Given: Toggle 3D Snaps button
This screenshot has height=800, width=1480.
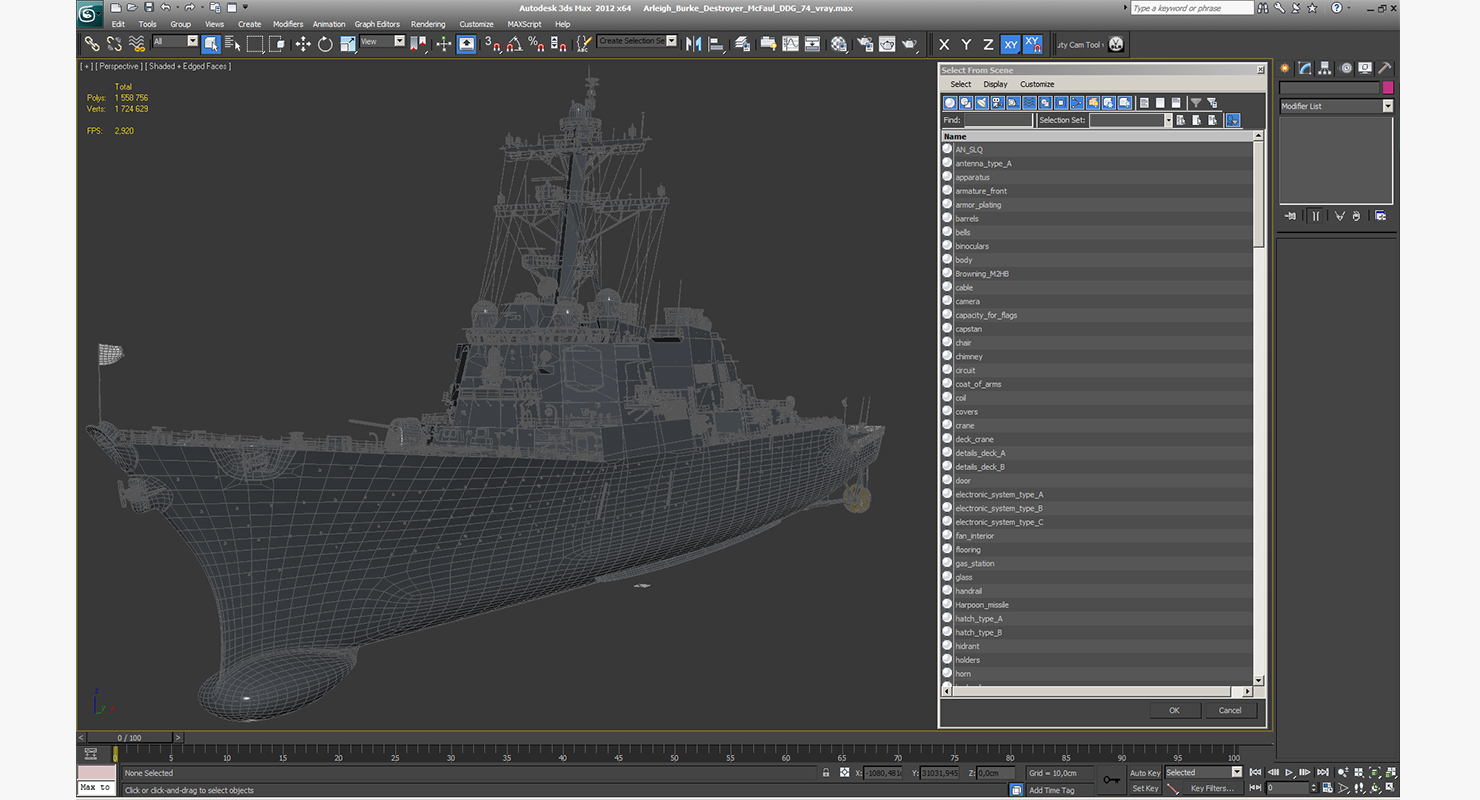Looking at the screenshot, I should pyautogui.click(x=492, y=44).
